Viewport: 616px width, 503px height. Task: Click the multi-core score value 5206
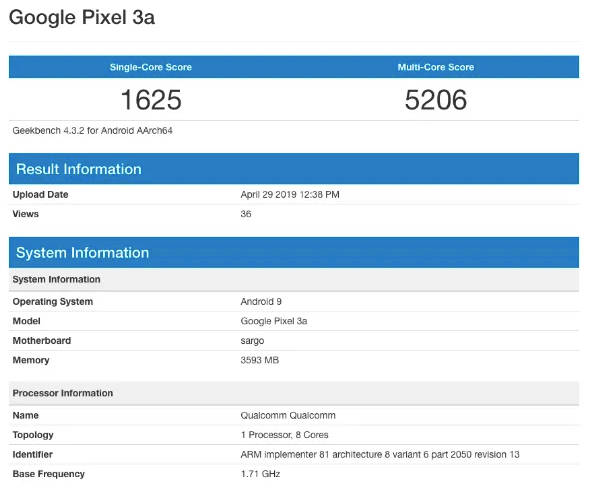pos(435,99)
